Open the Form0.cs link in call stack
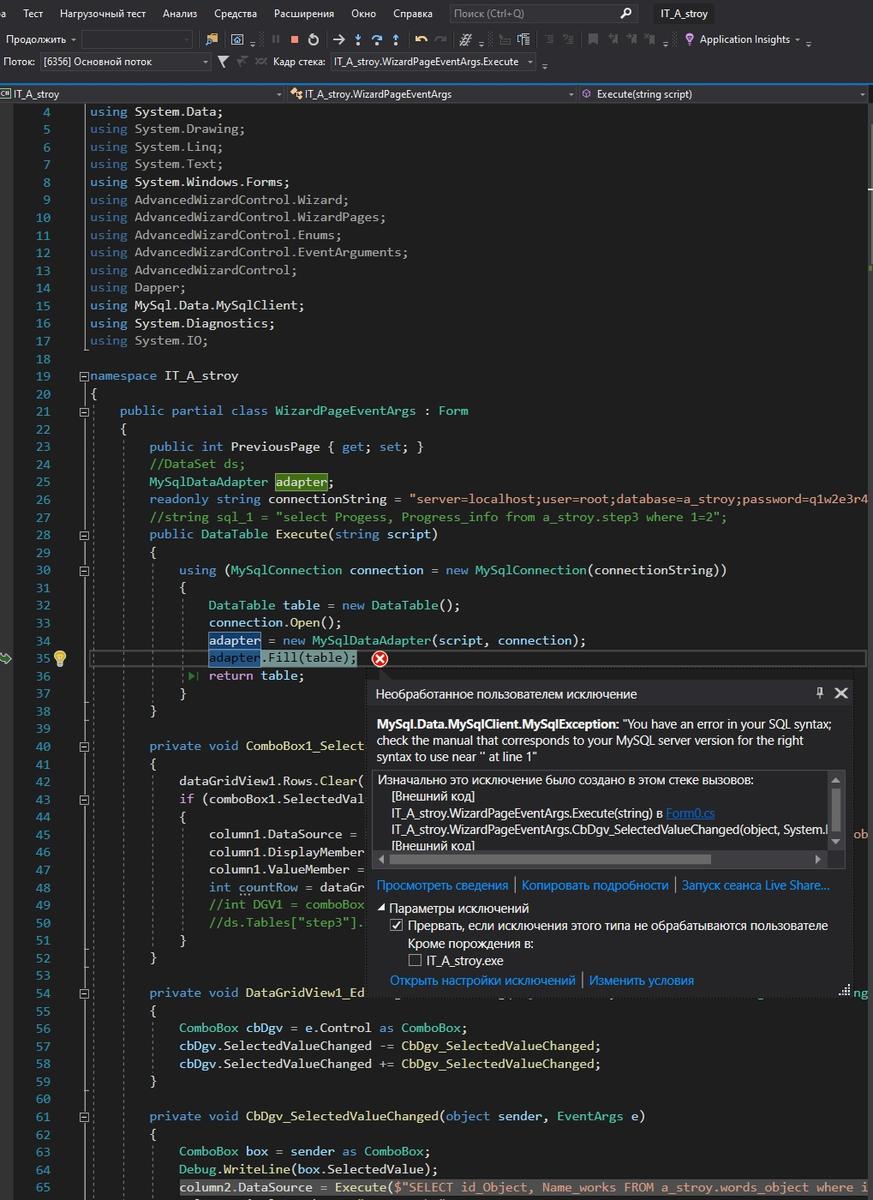The height and width of the screenshot is (1200, 873). pos(691,813)
